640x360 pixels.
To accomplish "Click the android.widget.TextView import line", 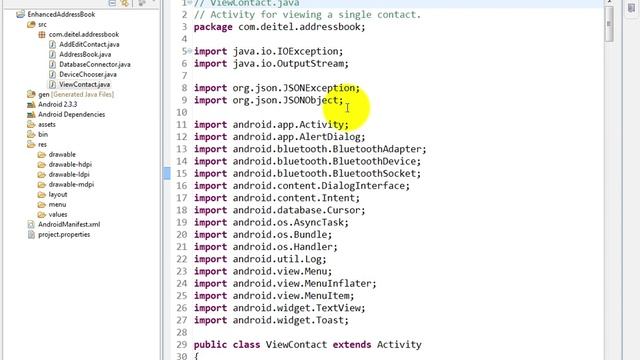I will click(279, 308).
